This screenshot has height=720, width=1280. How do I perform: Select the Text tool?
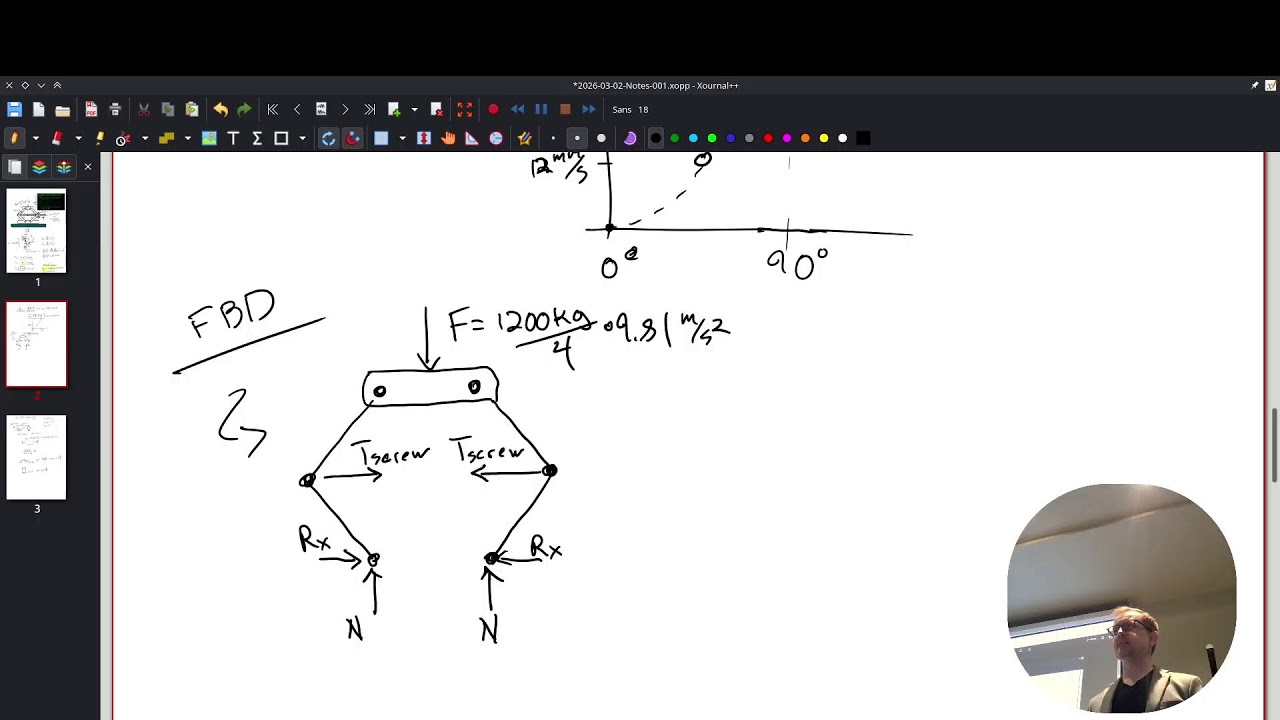pos(233,138)
